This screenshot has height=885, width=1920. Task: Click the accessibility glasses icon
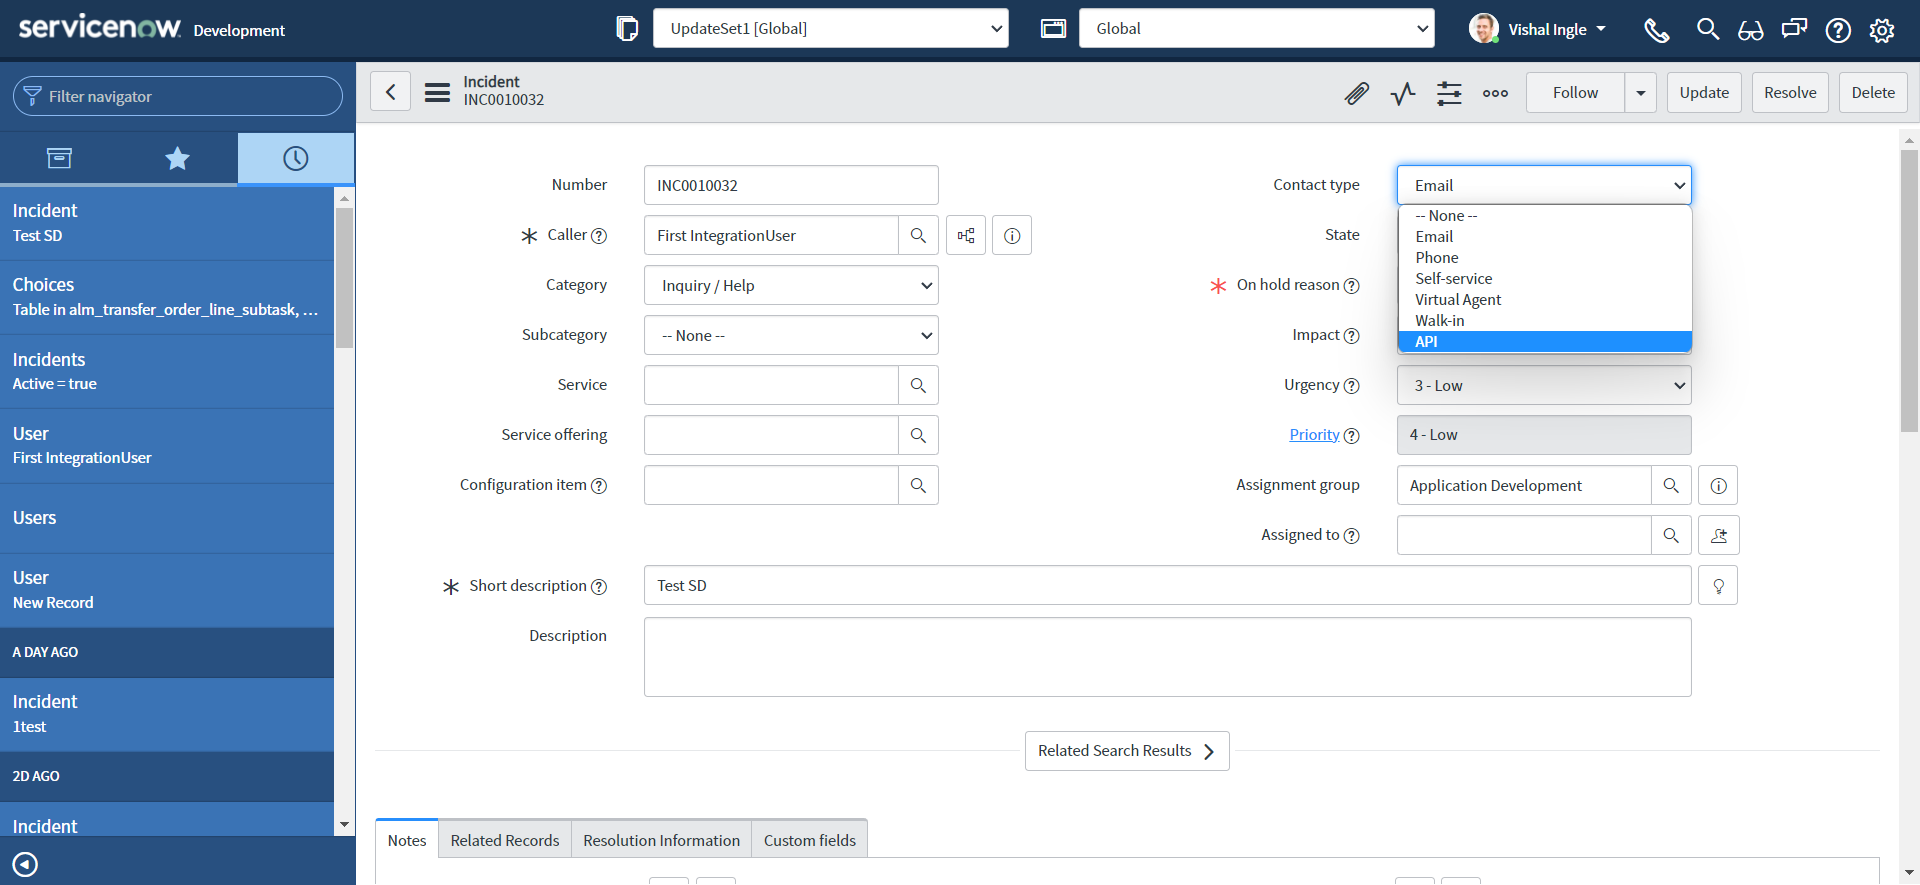point(1751,31)
